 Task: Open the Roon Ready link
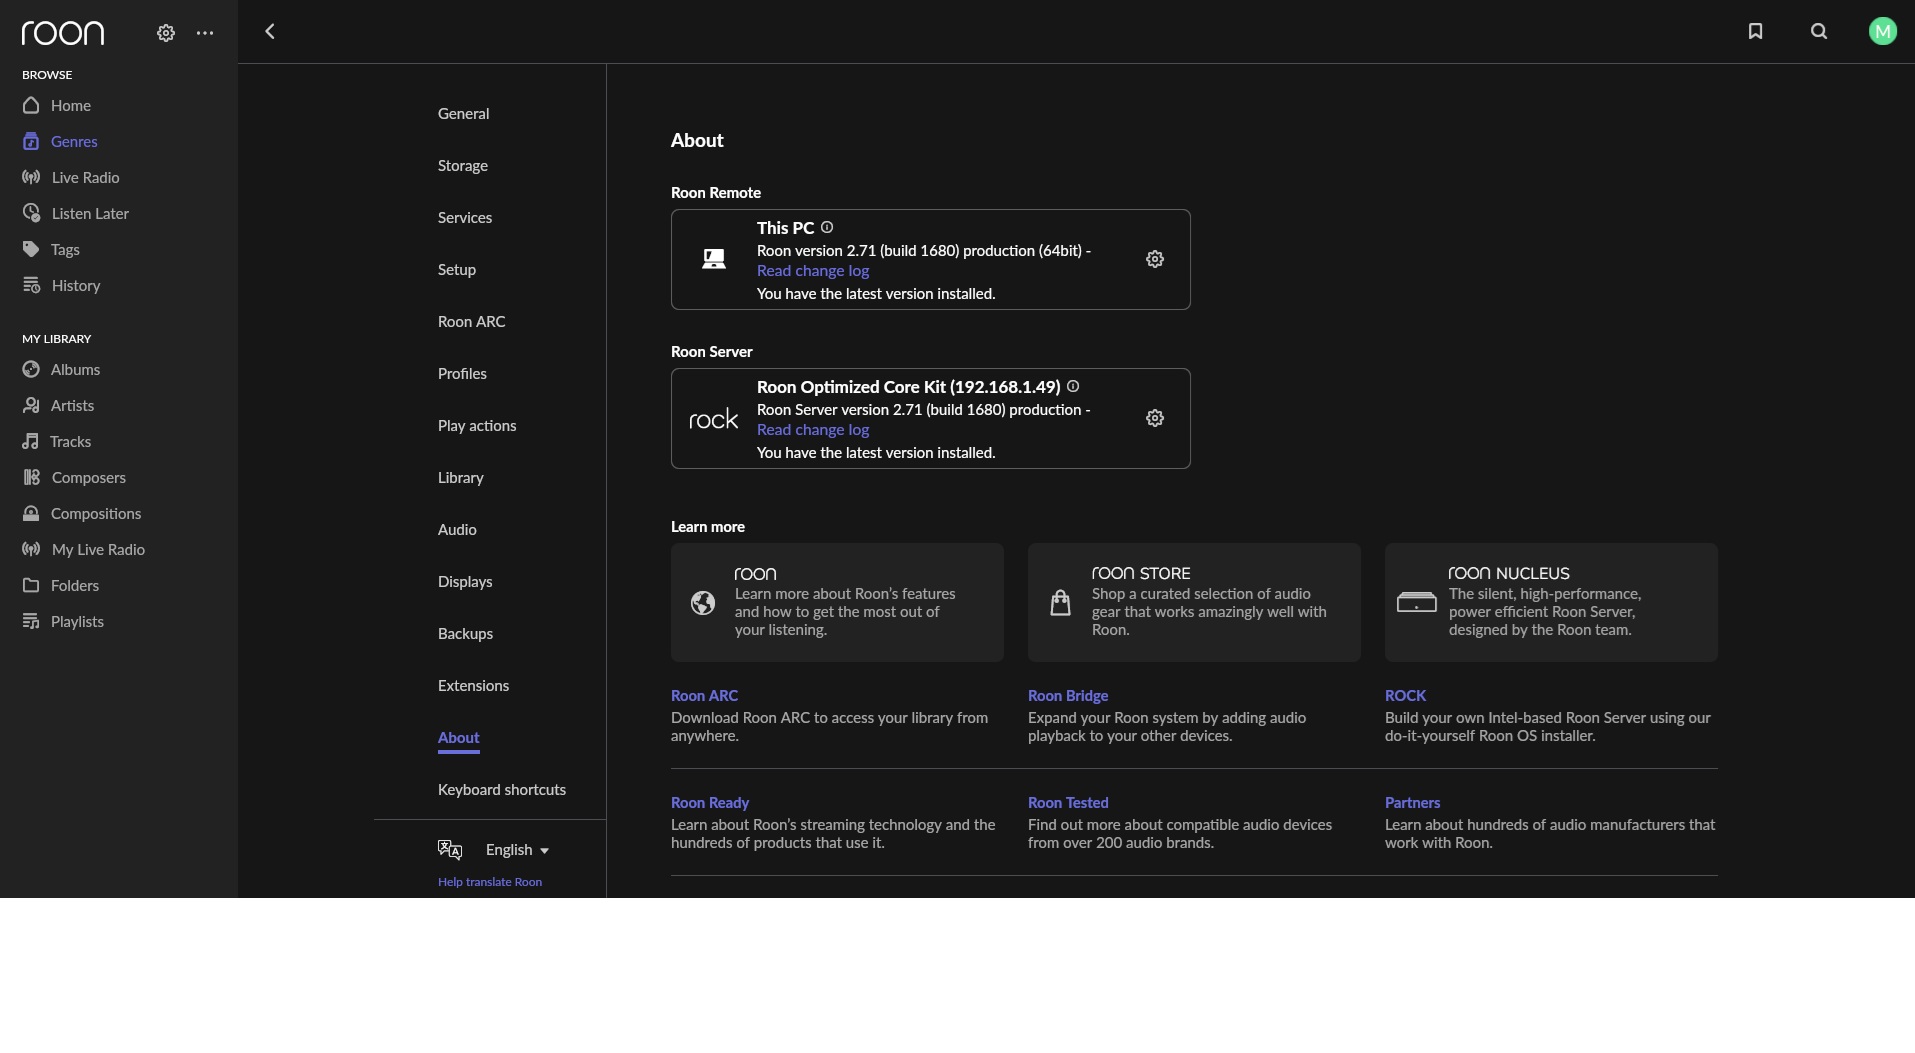coord(710,803)
